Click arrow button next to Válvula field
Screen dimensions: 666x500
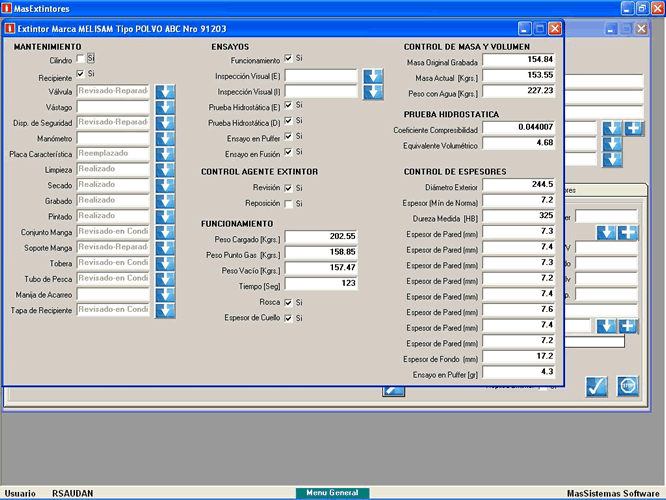coord(165,92)
